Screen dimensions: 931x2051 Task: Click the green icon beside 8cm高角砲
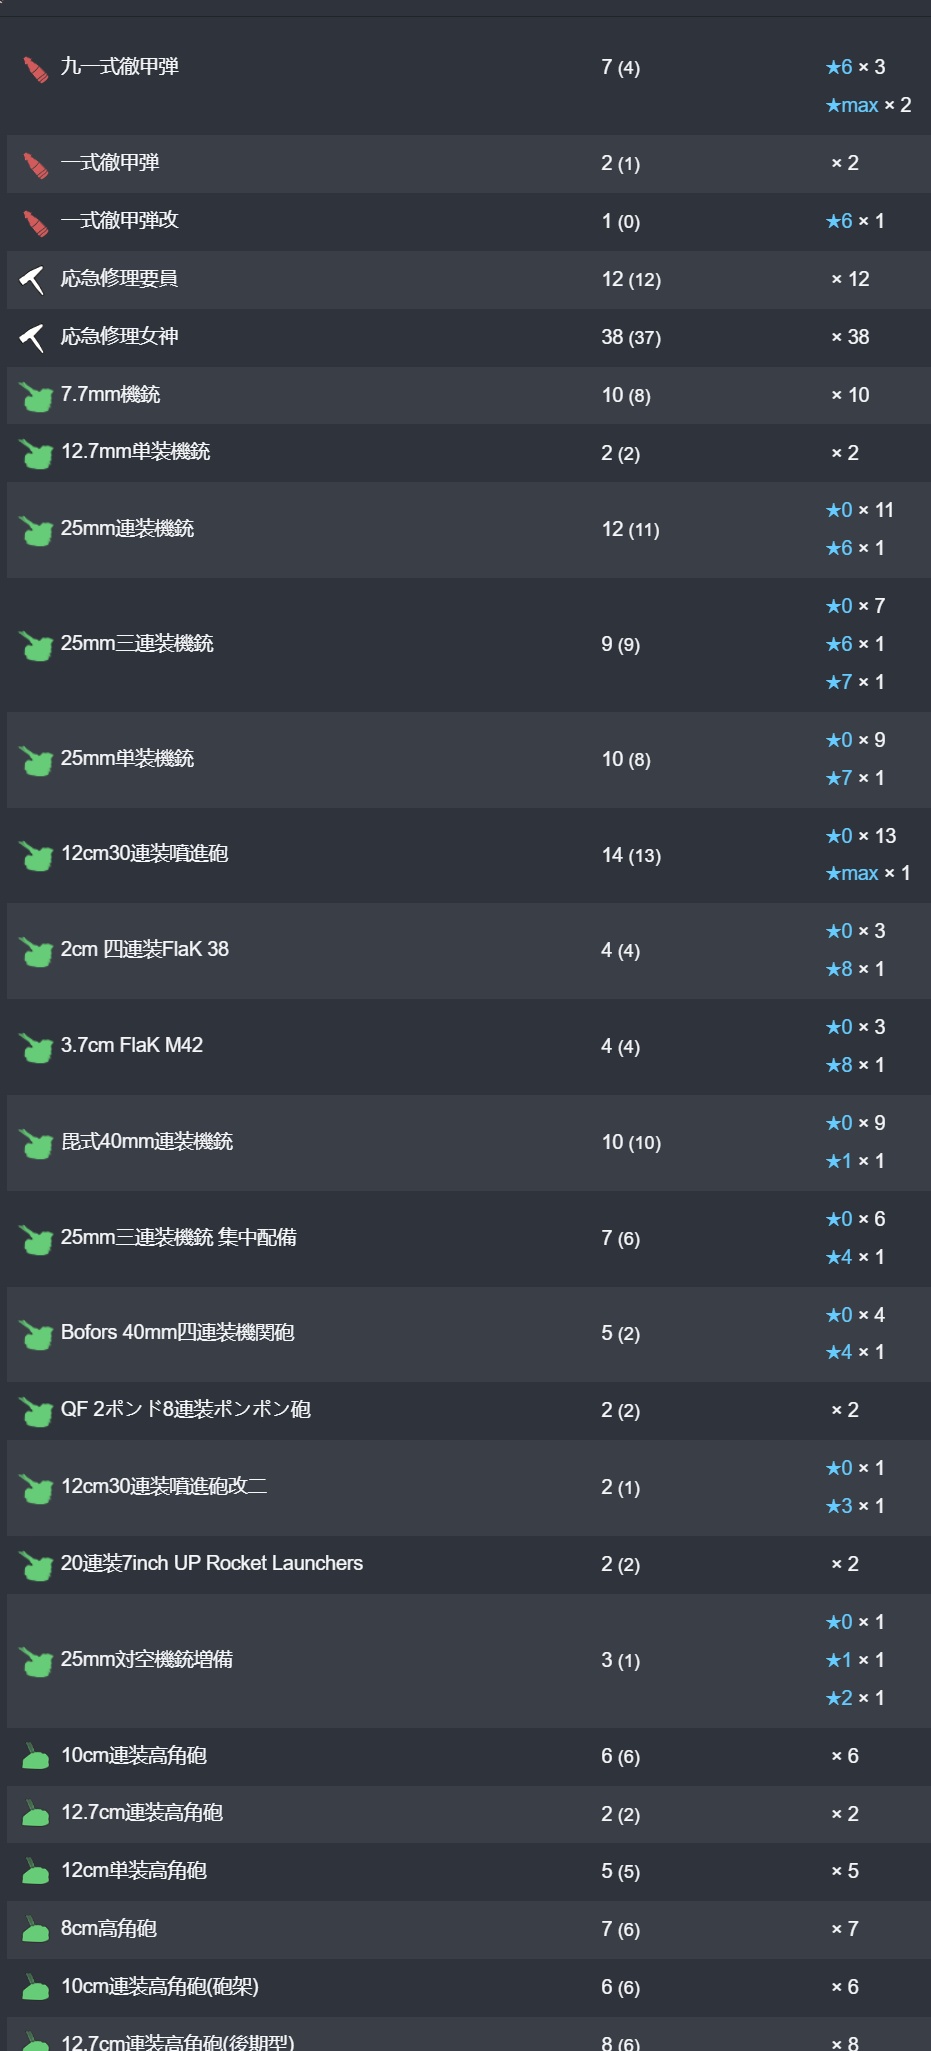tap(35, 1930)
